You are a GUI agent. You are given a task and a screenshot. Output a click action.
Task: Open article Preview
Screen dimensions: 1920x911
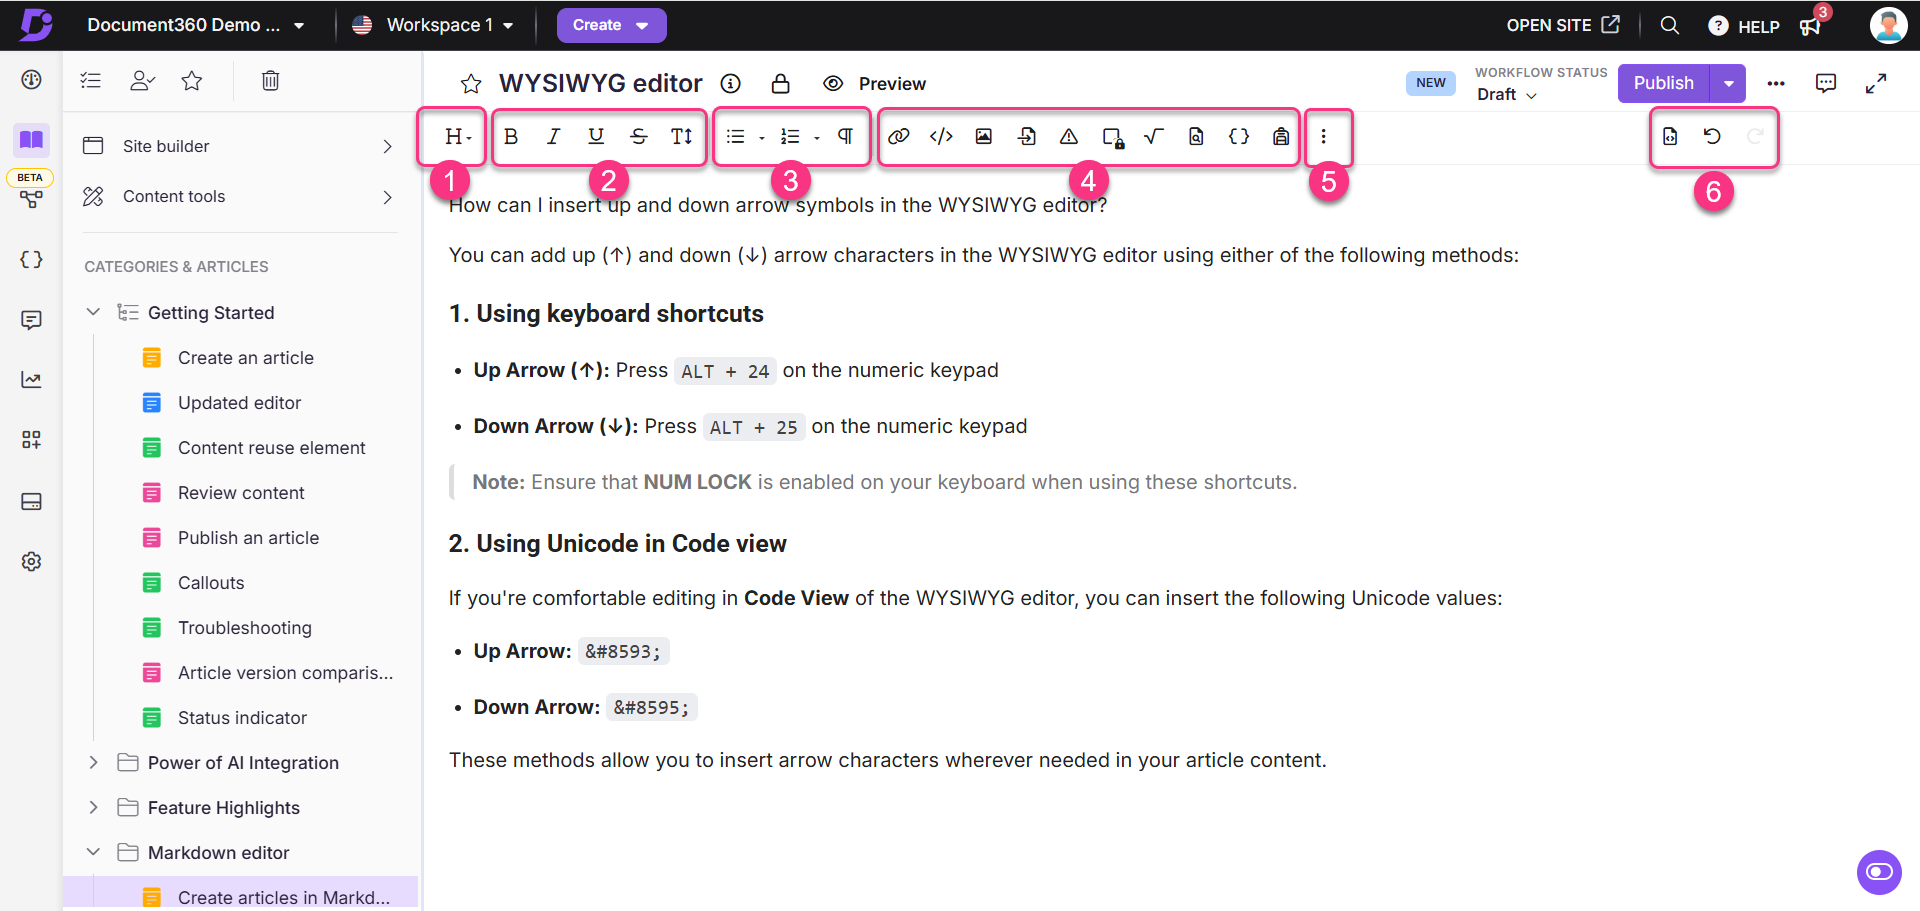[875, 84]
